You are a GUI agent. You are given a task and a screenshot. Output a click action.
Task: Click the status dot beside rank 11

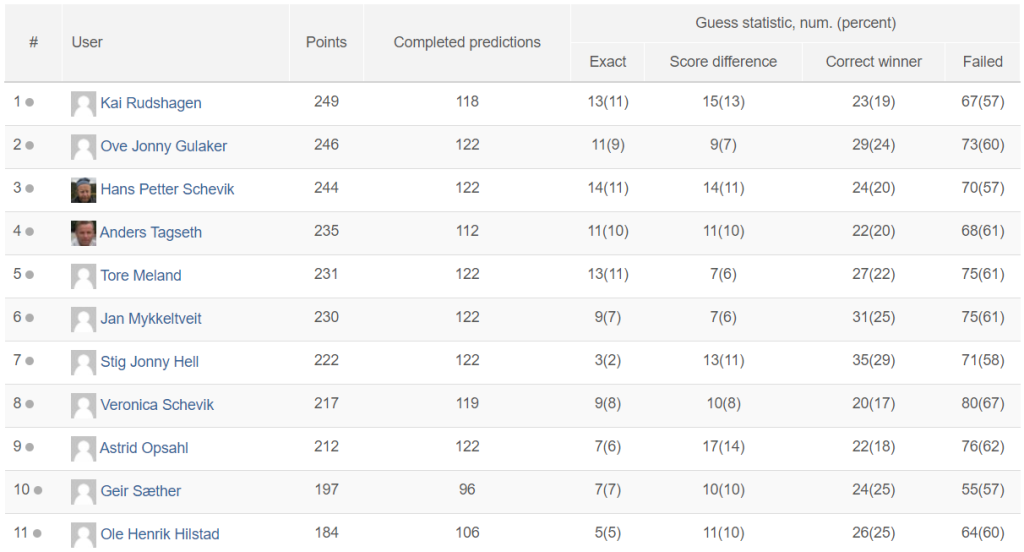tap(37, 534)
